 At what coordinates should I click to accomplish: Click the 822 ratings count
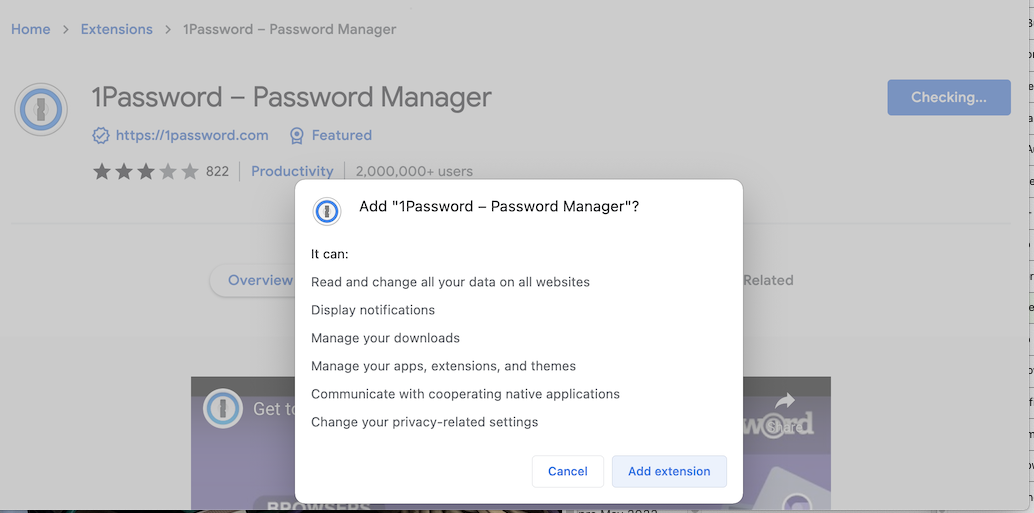[217, 172]
